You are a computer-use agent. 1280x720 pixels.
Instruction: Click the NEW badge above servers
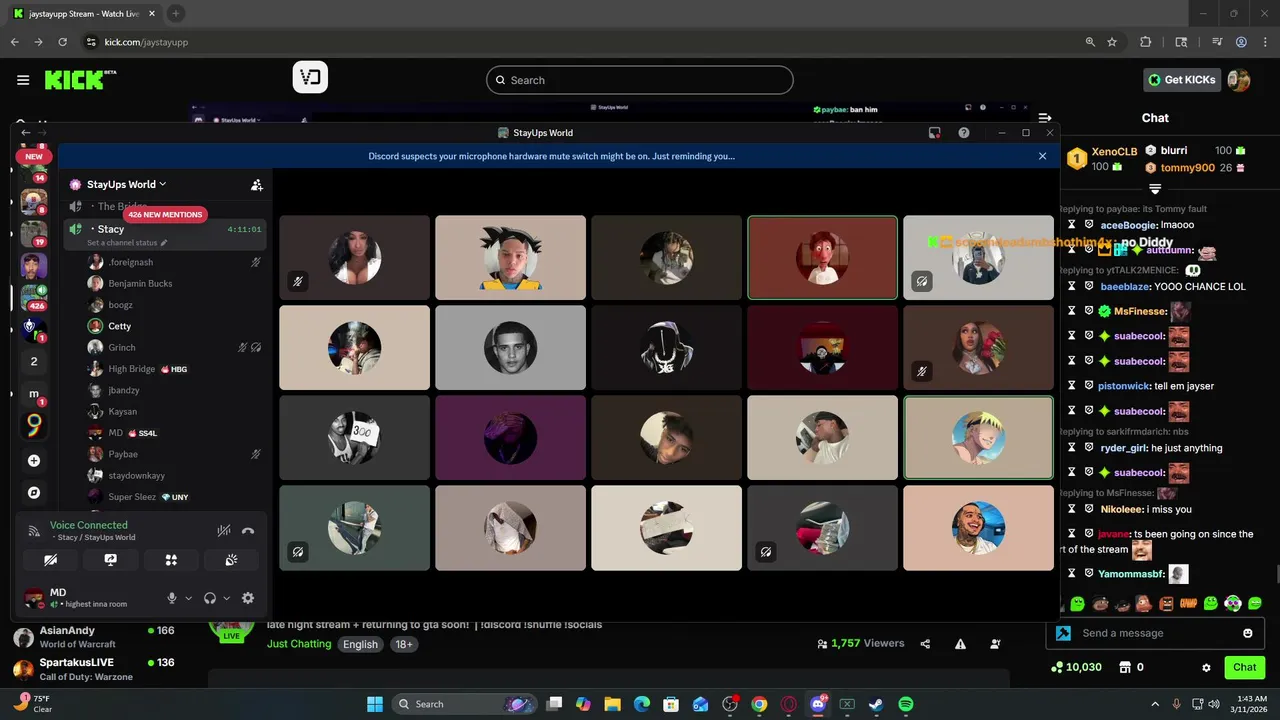pyautogui.click(x=34, y=156)
